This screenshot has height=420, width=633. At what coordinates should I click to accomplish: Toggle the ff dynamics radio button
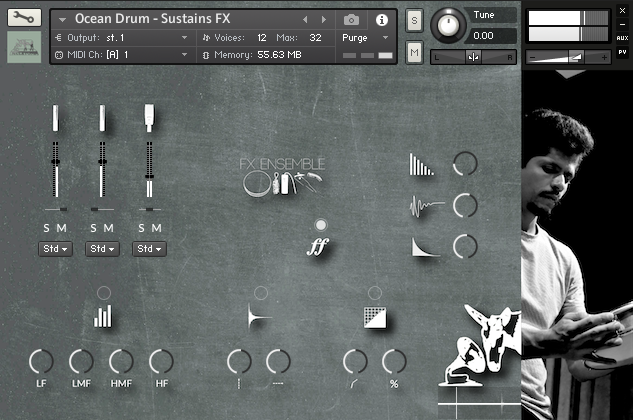pos(321,225)
